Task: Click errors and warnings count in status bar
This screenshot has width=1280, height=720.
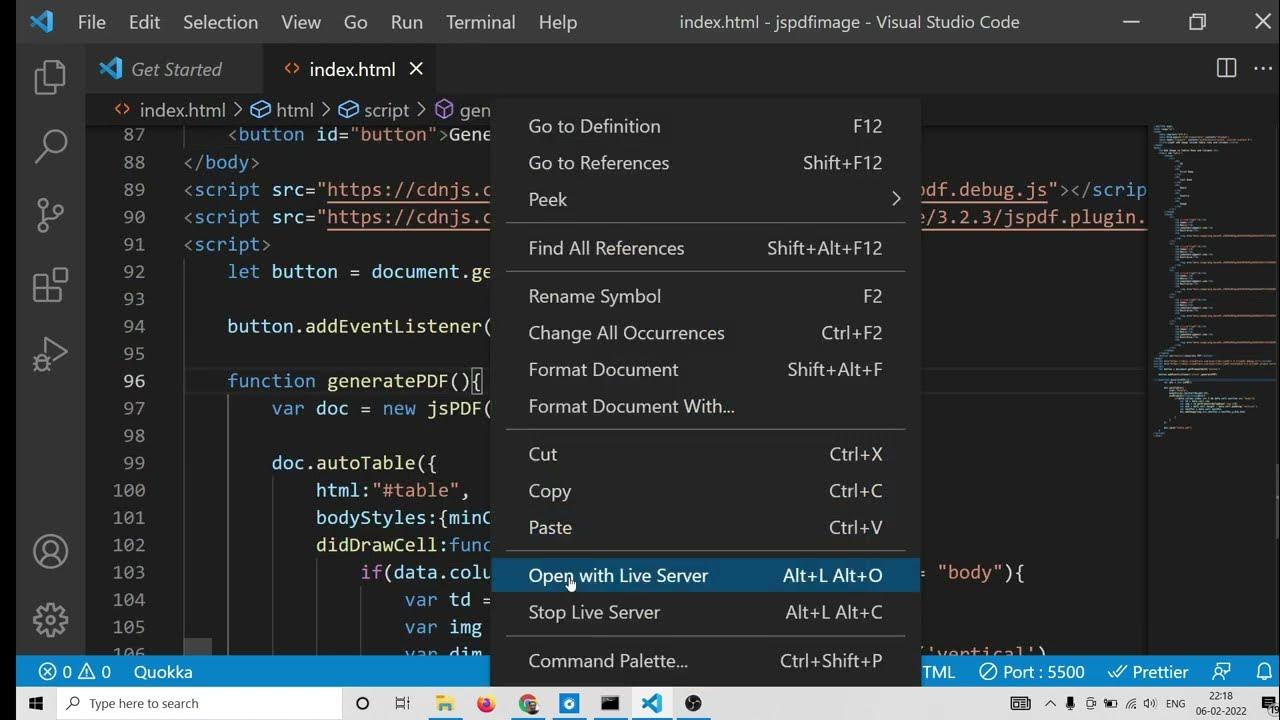Action: point(75,672)
